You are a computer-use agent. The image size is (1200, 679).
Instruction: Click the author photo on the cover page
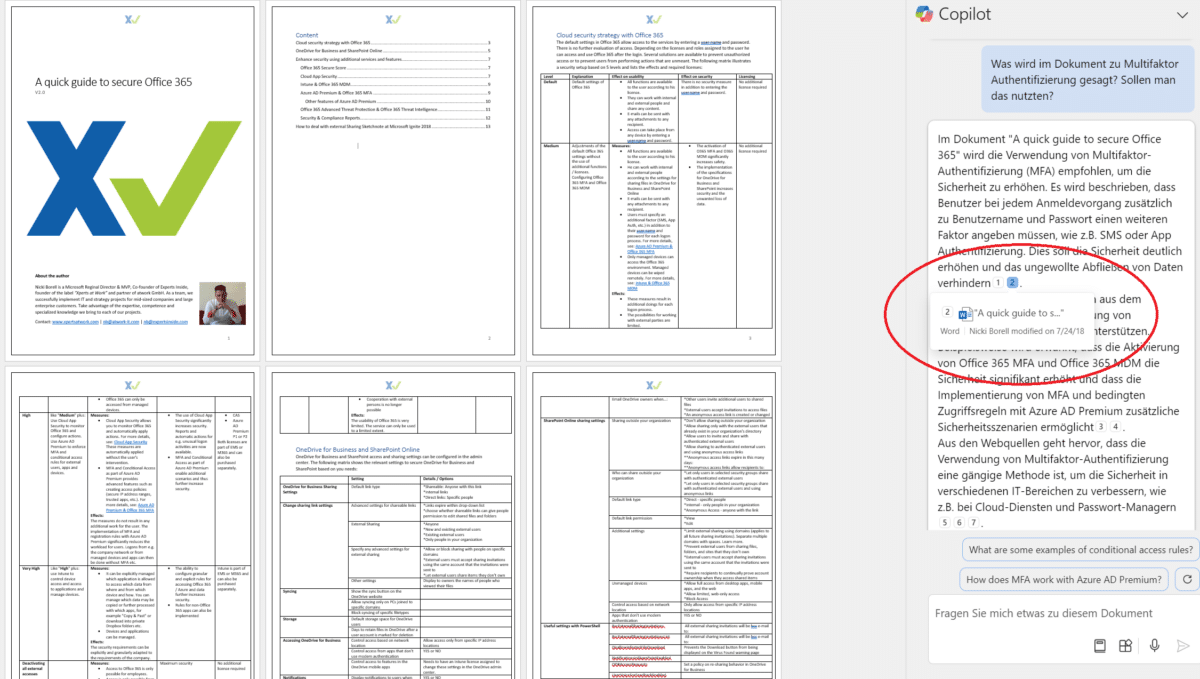(222, 302)
